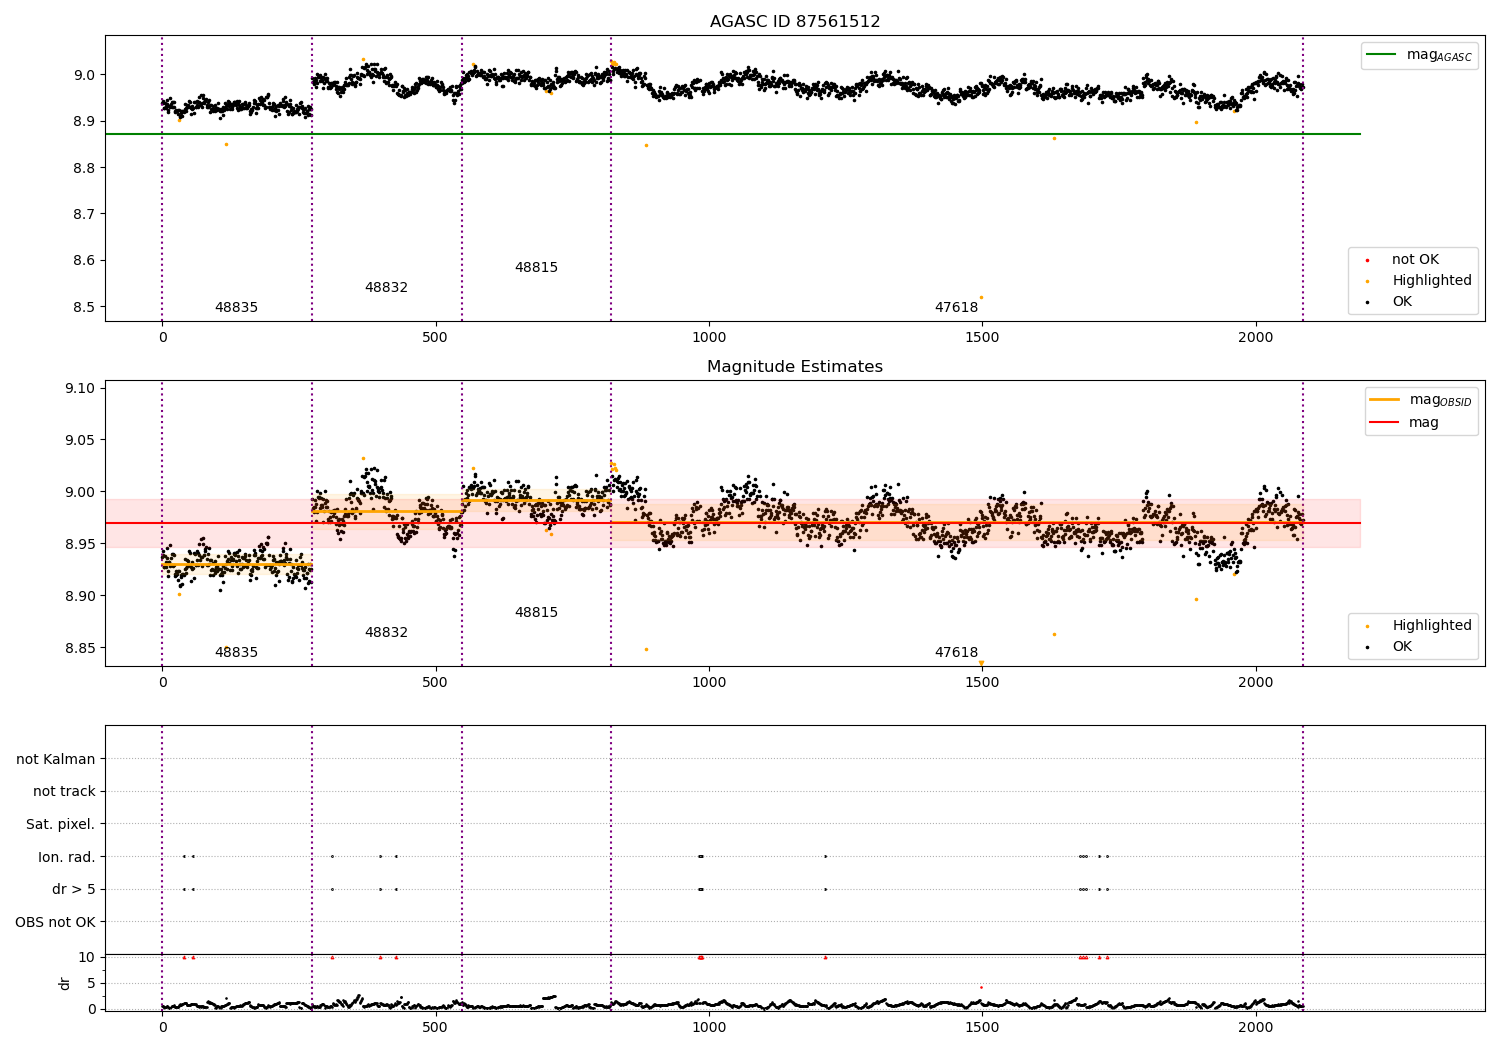This screenshot has height=1050, width=1500.
Task: Select "Highlighted" in the AGASC ID plot legend
Action: (1432, 281)
